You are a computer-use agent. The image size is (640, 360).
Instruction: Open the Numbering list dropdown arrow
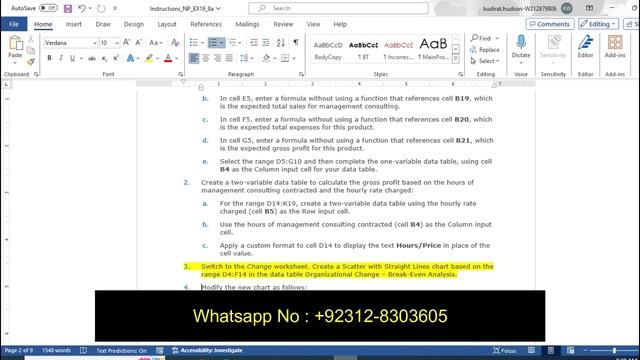pos(222,42)
